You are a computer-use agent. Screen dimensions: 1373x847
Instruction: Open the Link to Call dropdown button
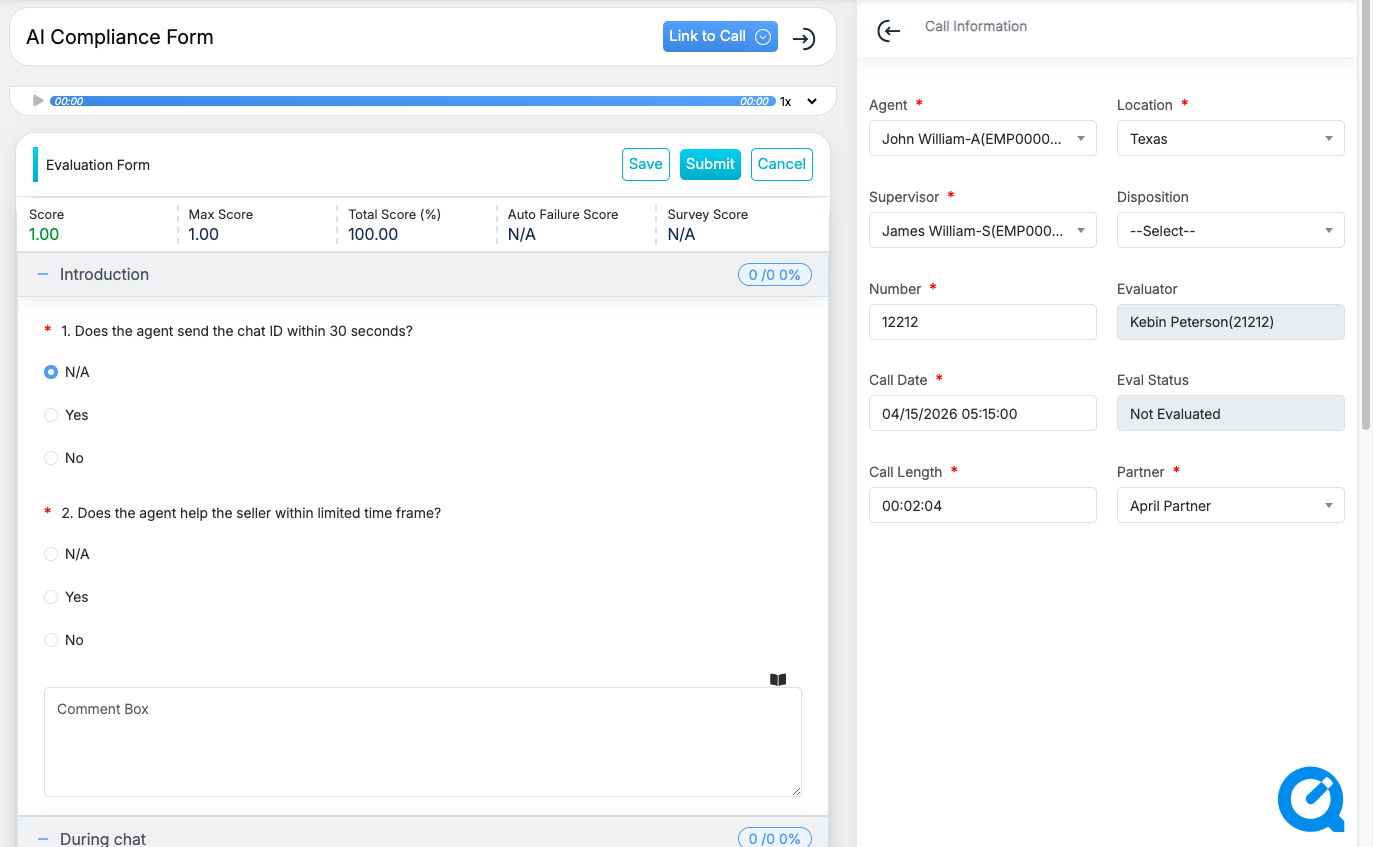tap(720, 37)
